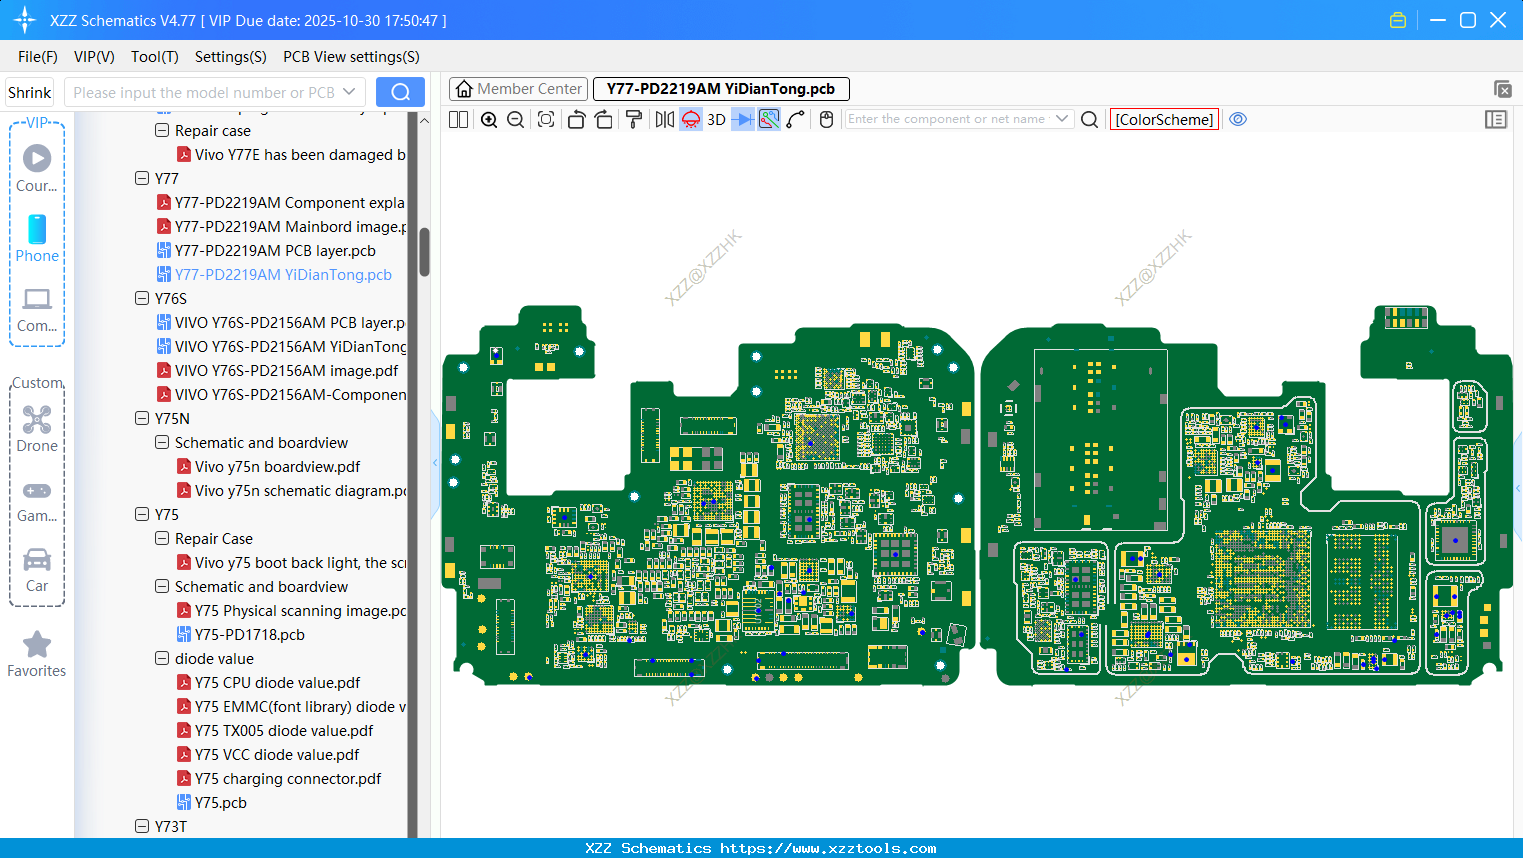Open the component or net name dropdown
Screen dimensions: 1523x858
1062,119
